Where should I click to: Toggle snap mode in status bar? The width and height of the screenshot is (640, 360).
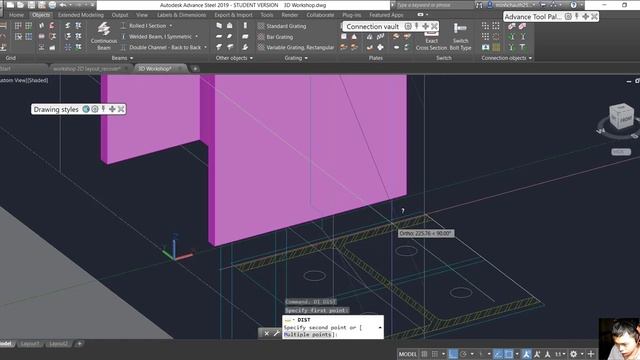[435, 354]
